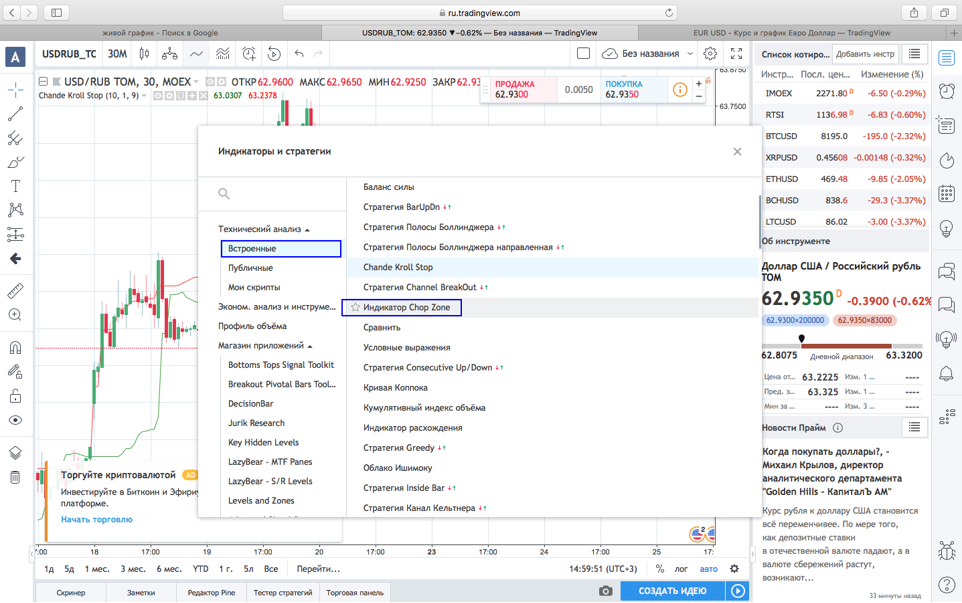Undo the last chart action
The height and width of the screenshot is (603, 962).
(x=299, y=54)
